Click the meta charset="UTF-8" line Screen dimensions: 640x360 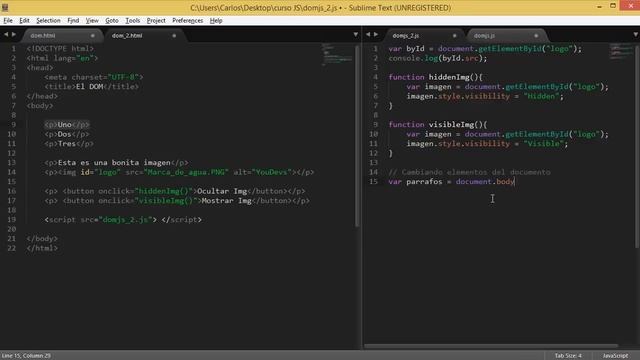[x=94, y=77]
